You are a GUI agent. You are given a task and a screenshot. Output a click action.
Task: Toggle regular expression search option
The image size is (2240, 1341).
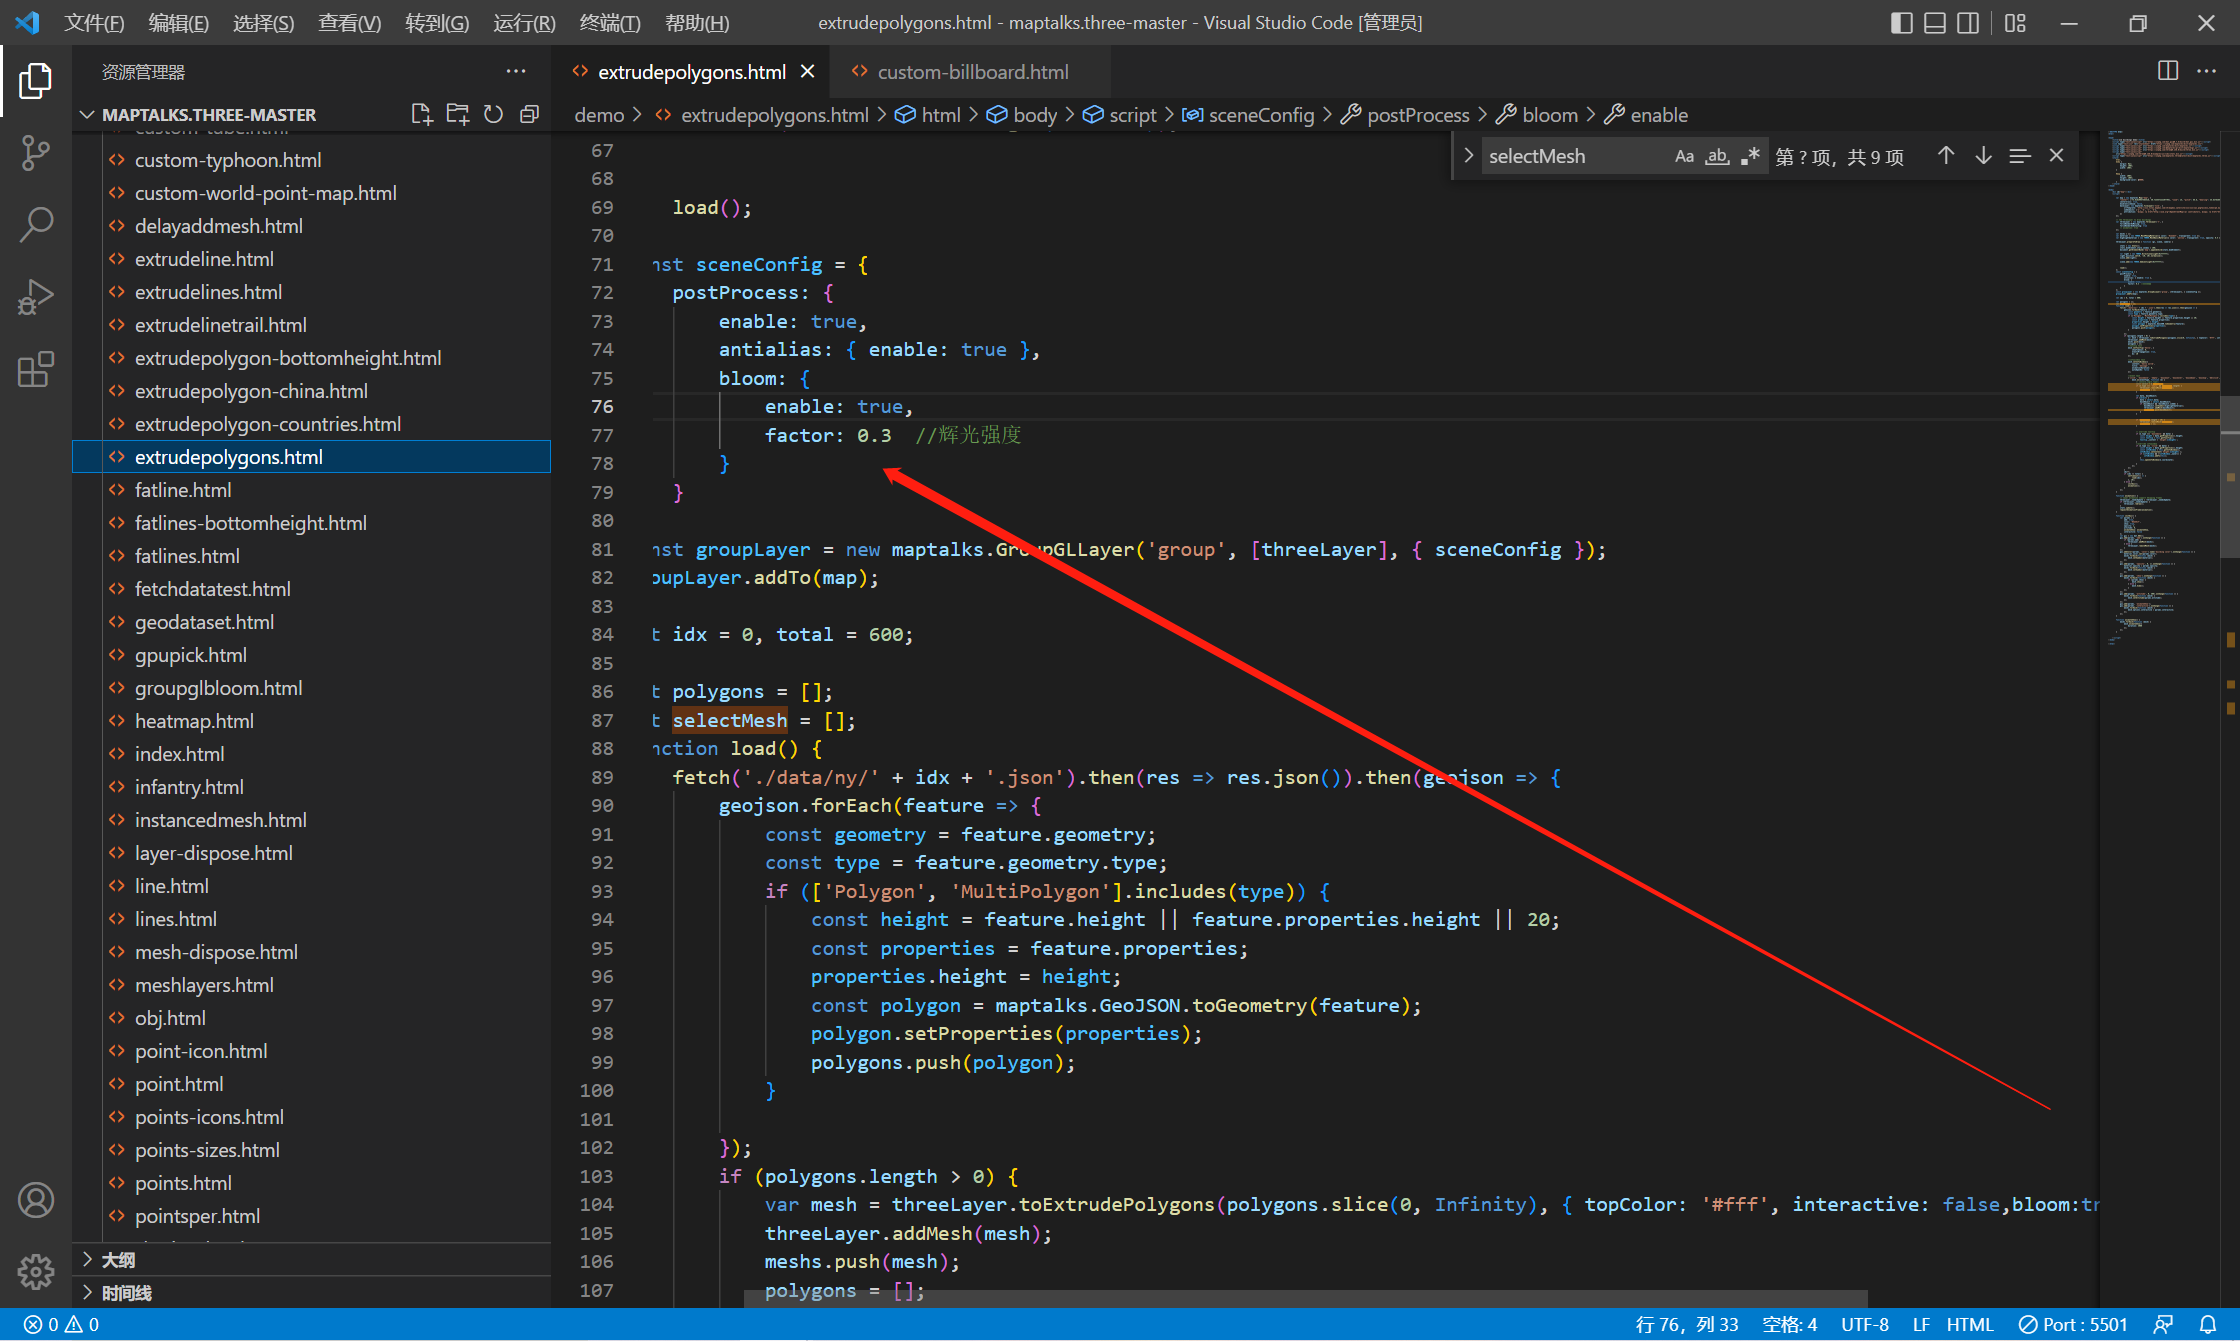(1750, 156)
